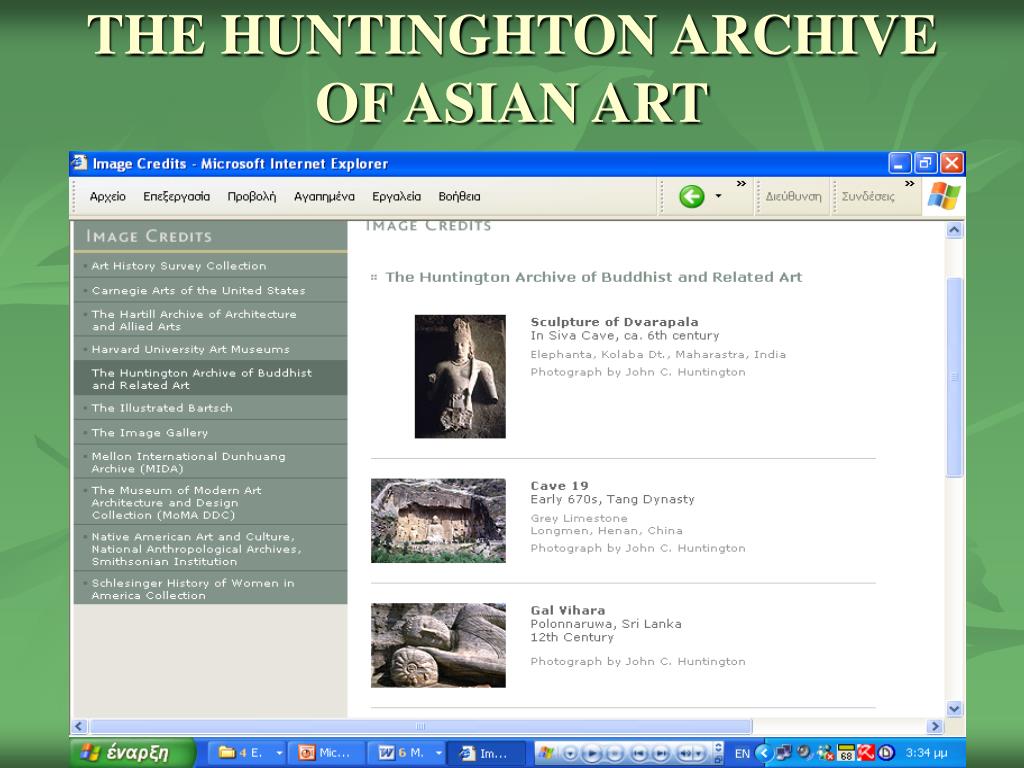Open the Αγαπημένα menu
The image size is (1024, 768).
coord(324,197)
